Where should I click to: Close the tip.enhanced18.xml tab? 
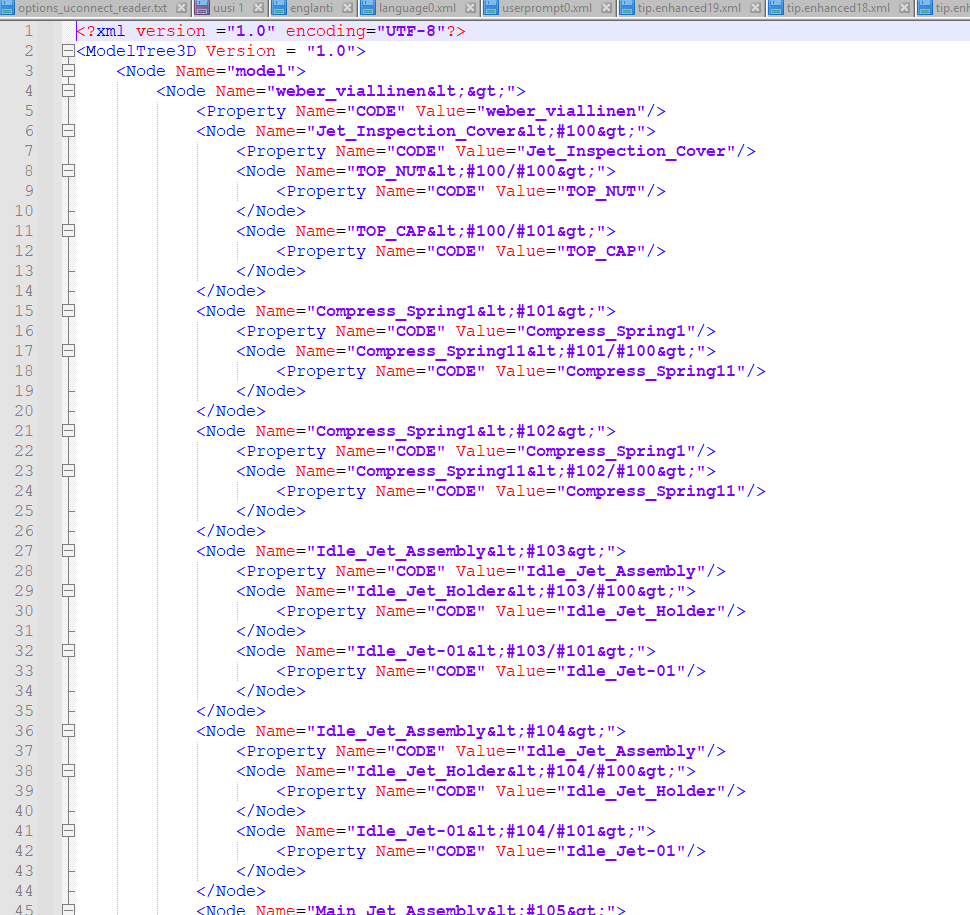click(903, 8)
